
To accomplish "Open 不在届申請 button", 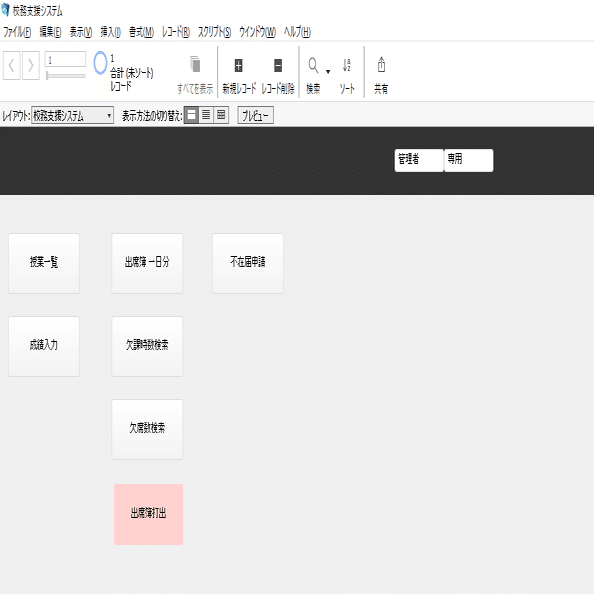I will (248, 263).
